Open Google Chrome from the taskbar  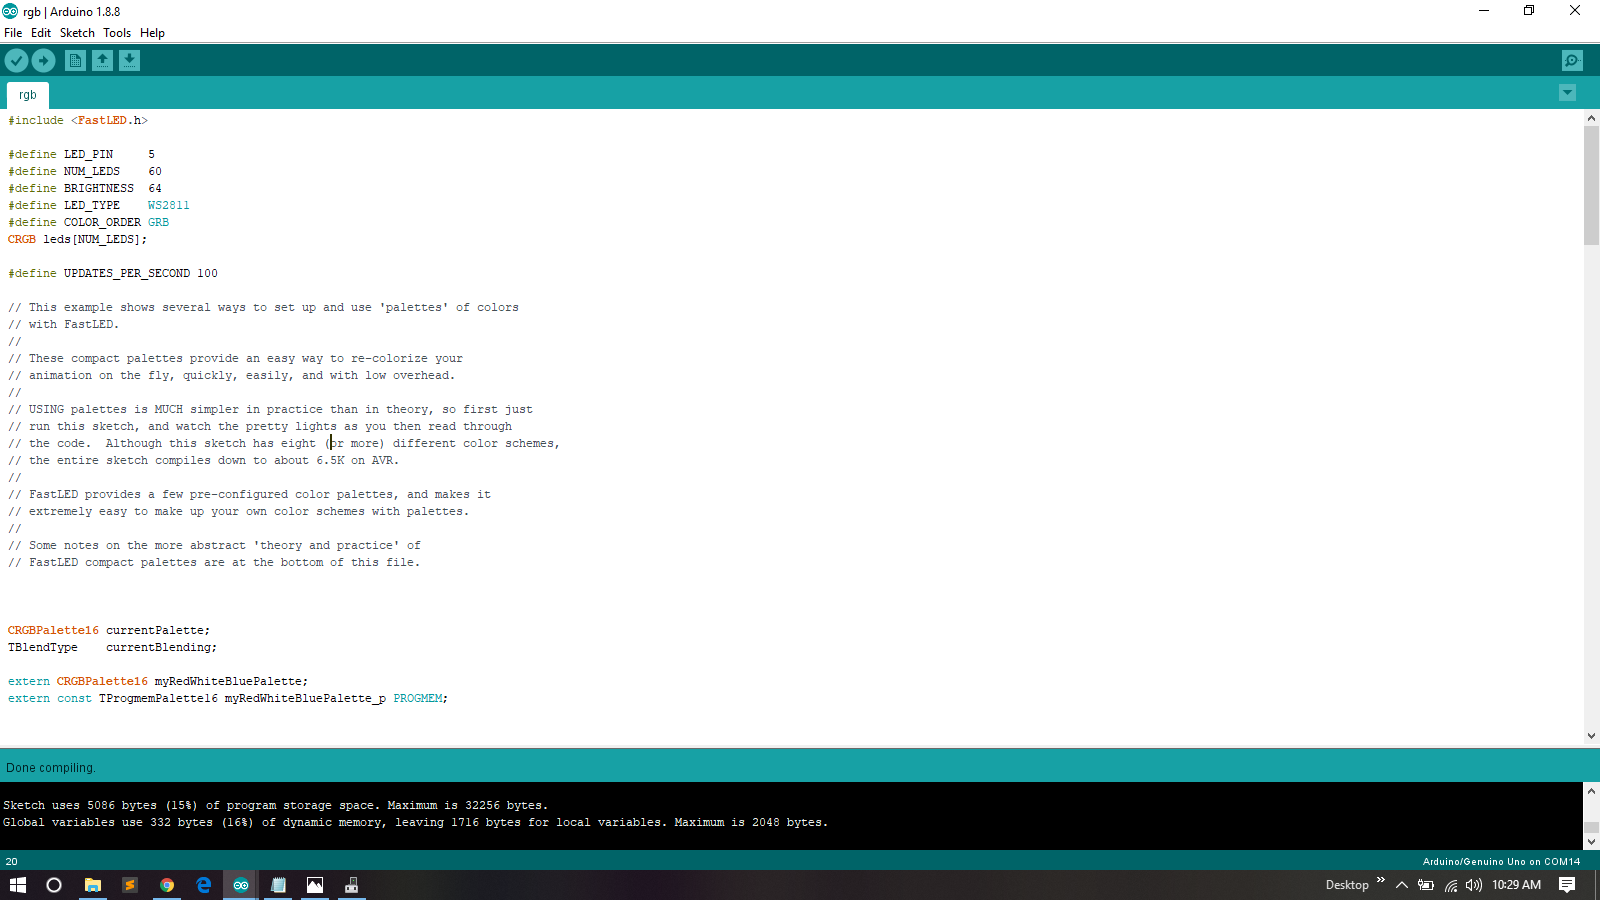pyautogui.click(x=167, y=885)
